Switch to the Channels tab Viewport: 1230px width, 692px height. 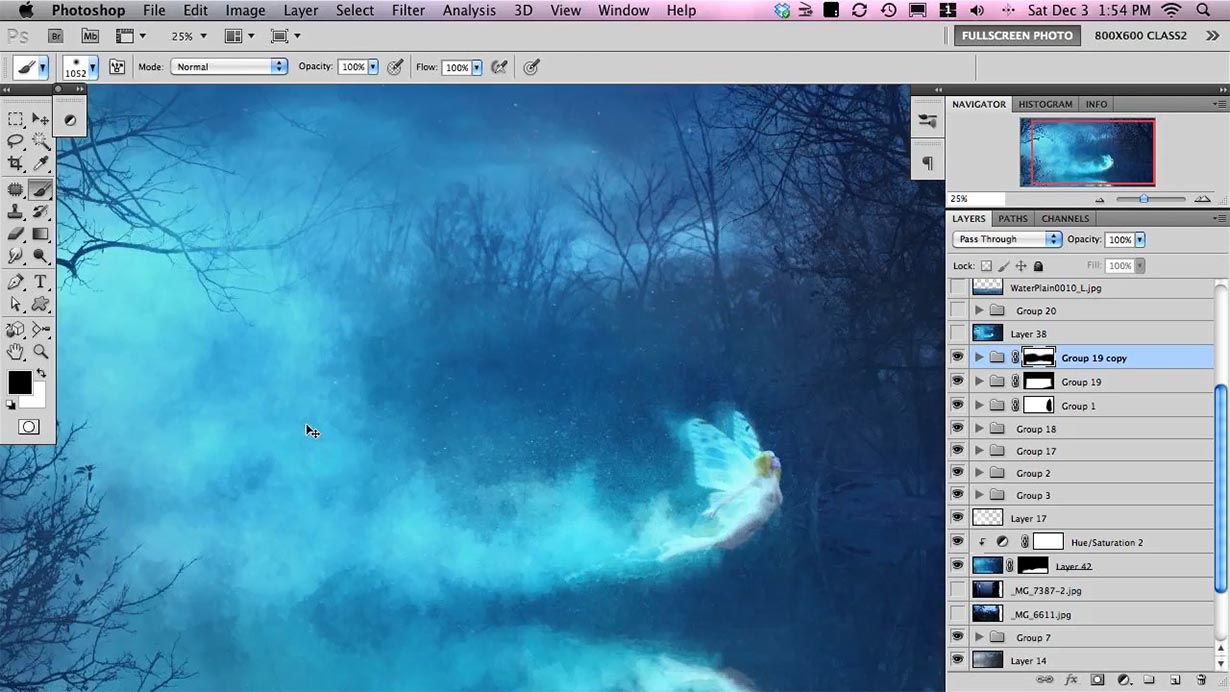pyautogui.click(x=1065, y=219)
